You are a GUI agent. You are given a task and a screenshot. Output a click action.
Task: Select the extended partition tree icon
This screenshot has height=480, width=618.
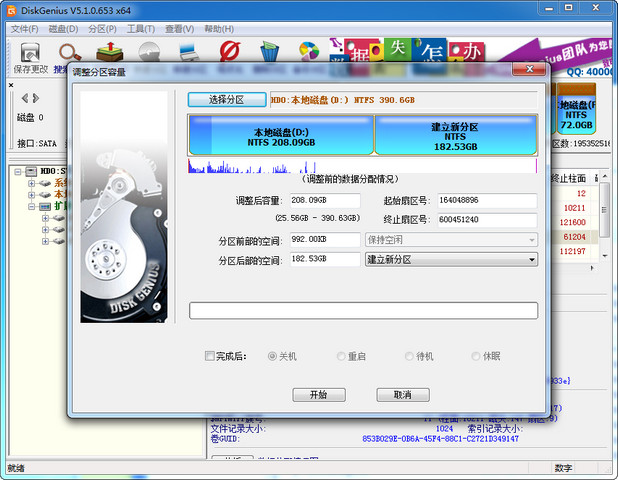pos(45,207)
